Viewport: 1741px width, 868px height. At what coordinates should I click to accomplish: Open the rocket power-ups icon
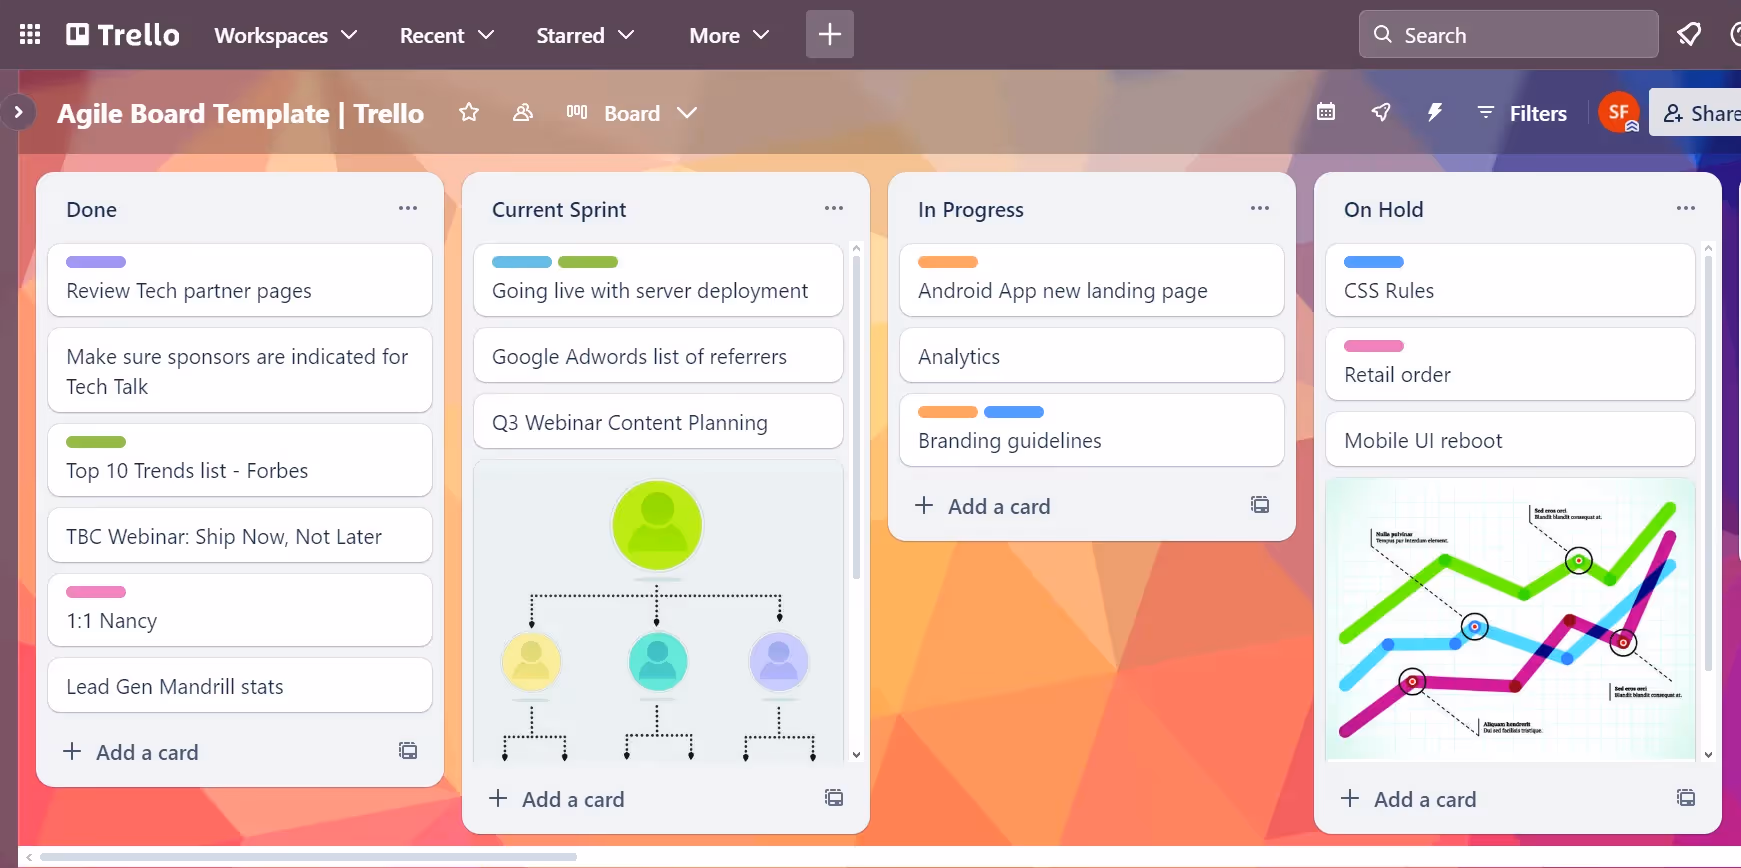pos(1381,112)
